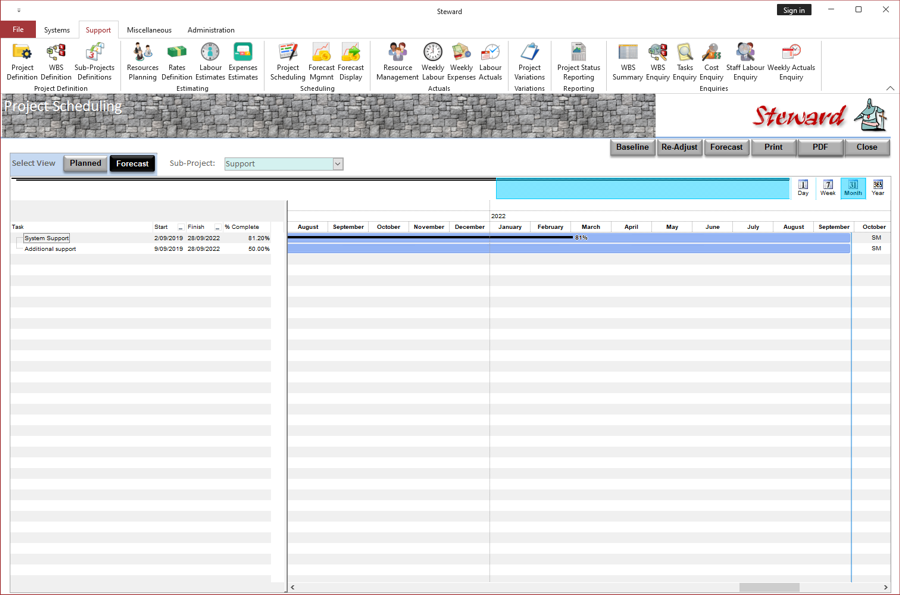
Task: Open Weekly Labour actuals
Action: pos(433,62)
